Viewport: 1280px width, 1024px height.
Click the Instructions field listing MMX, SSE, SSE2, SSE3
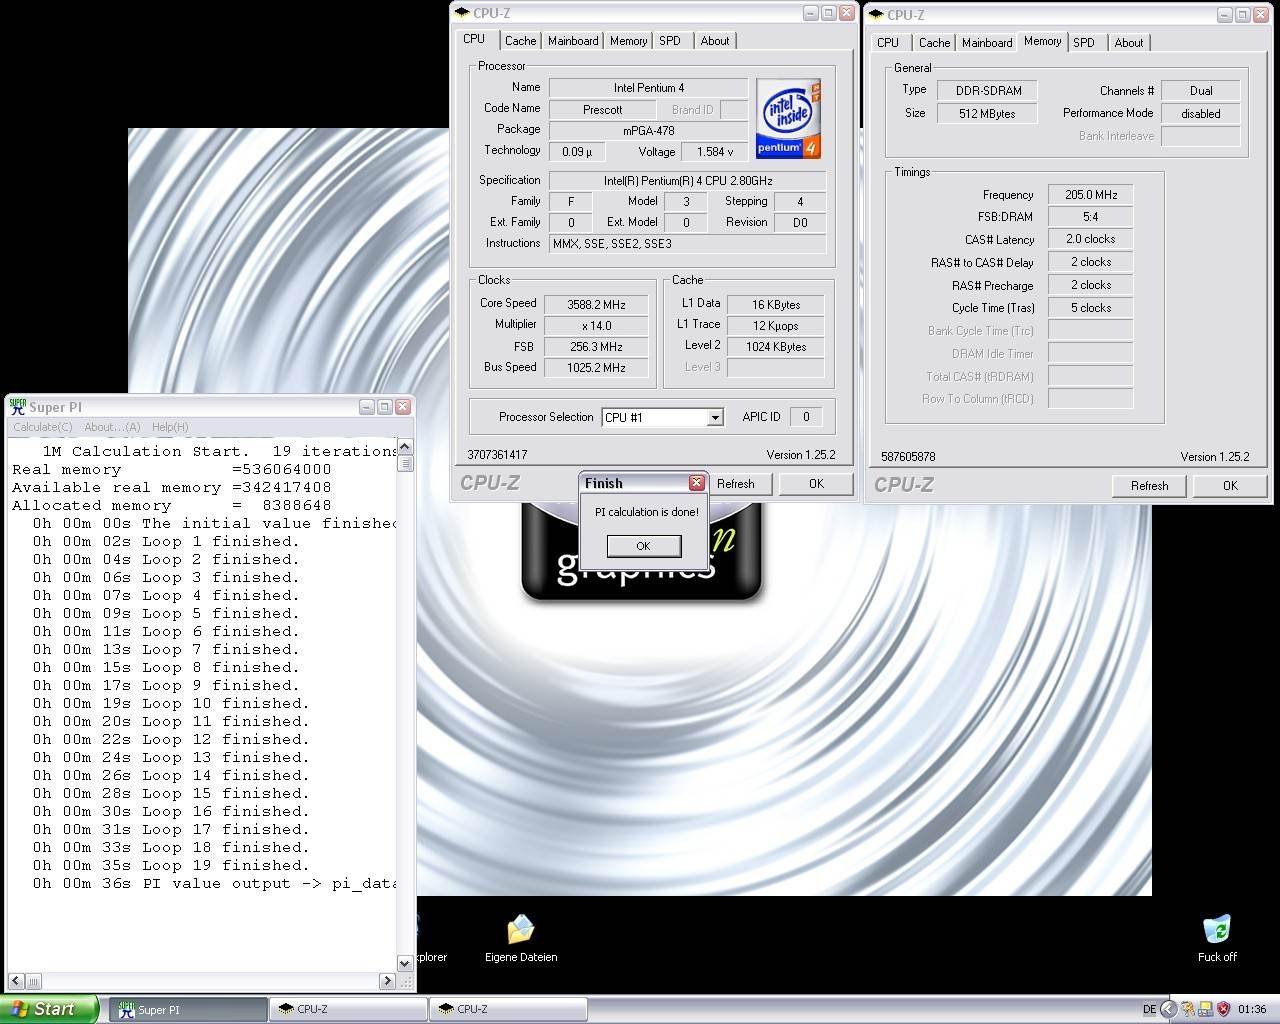click(688, 244)
